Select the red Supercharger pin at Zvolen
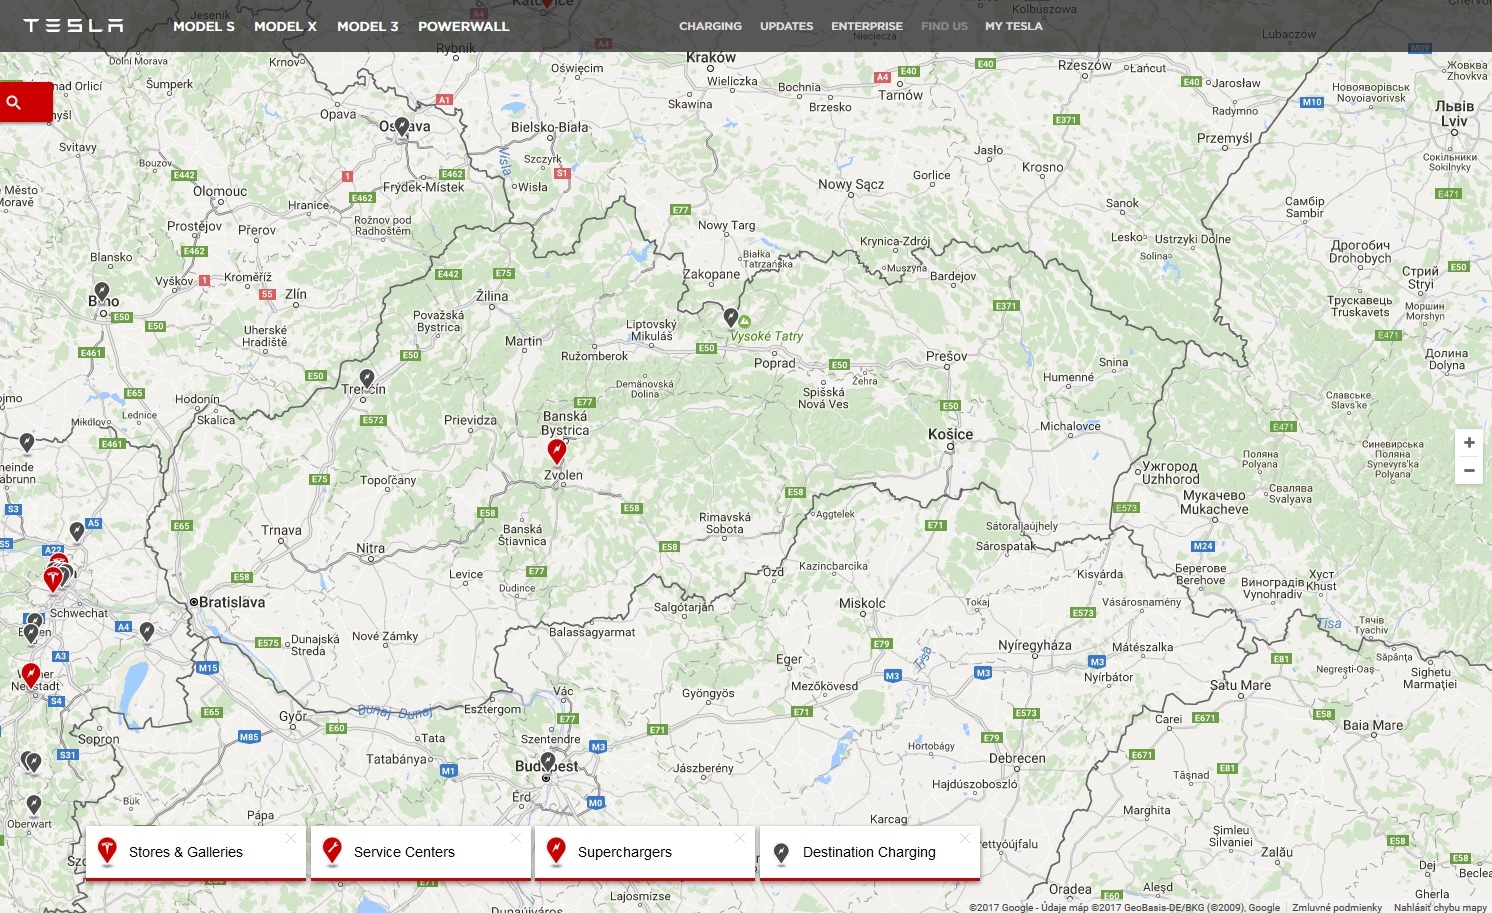Image resolution: width=1492 pixels, height=913 pixels. 557,451
